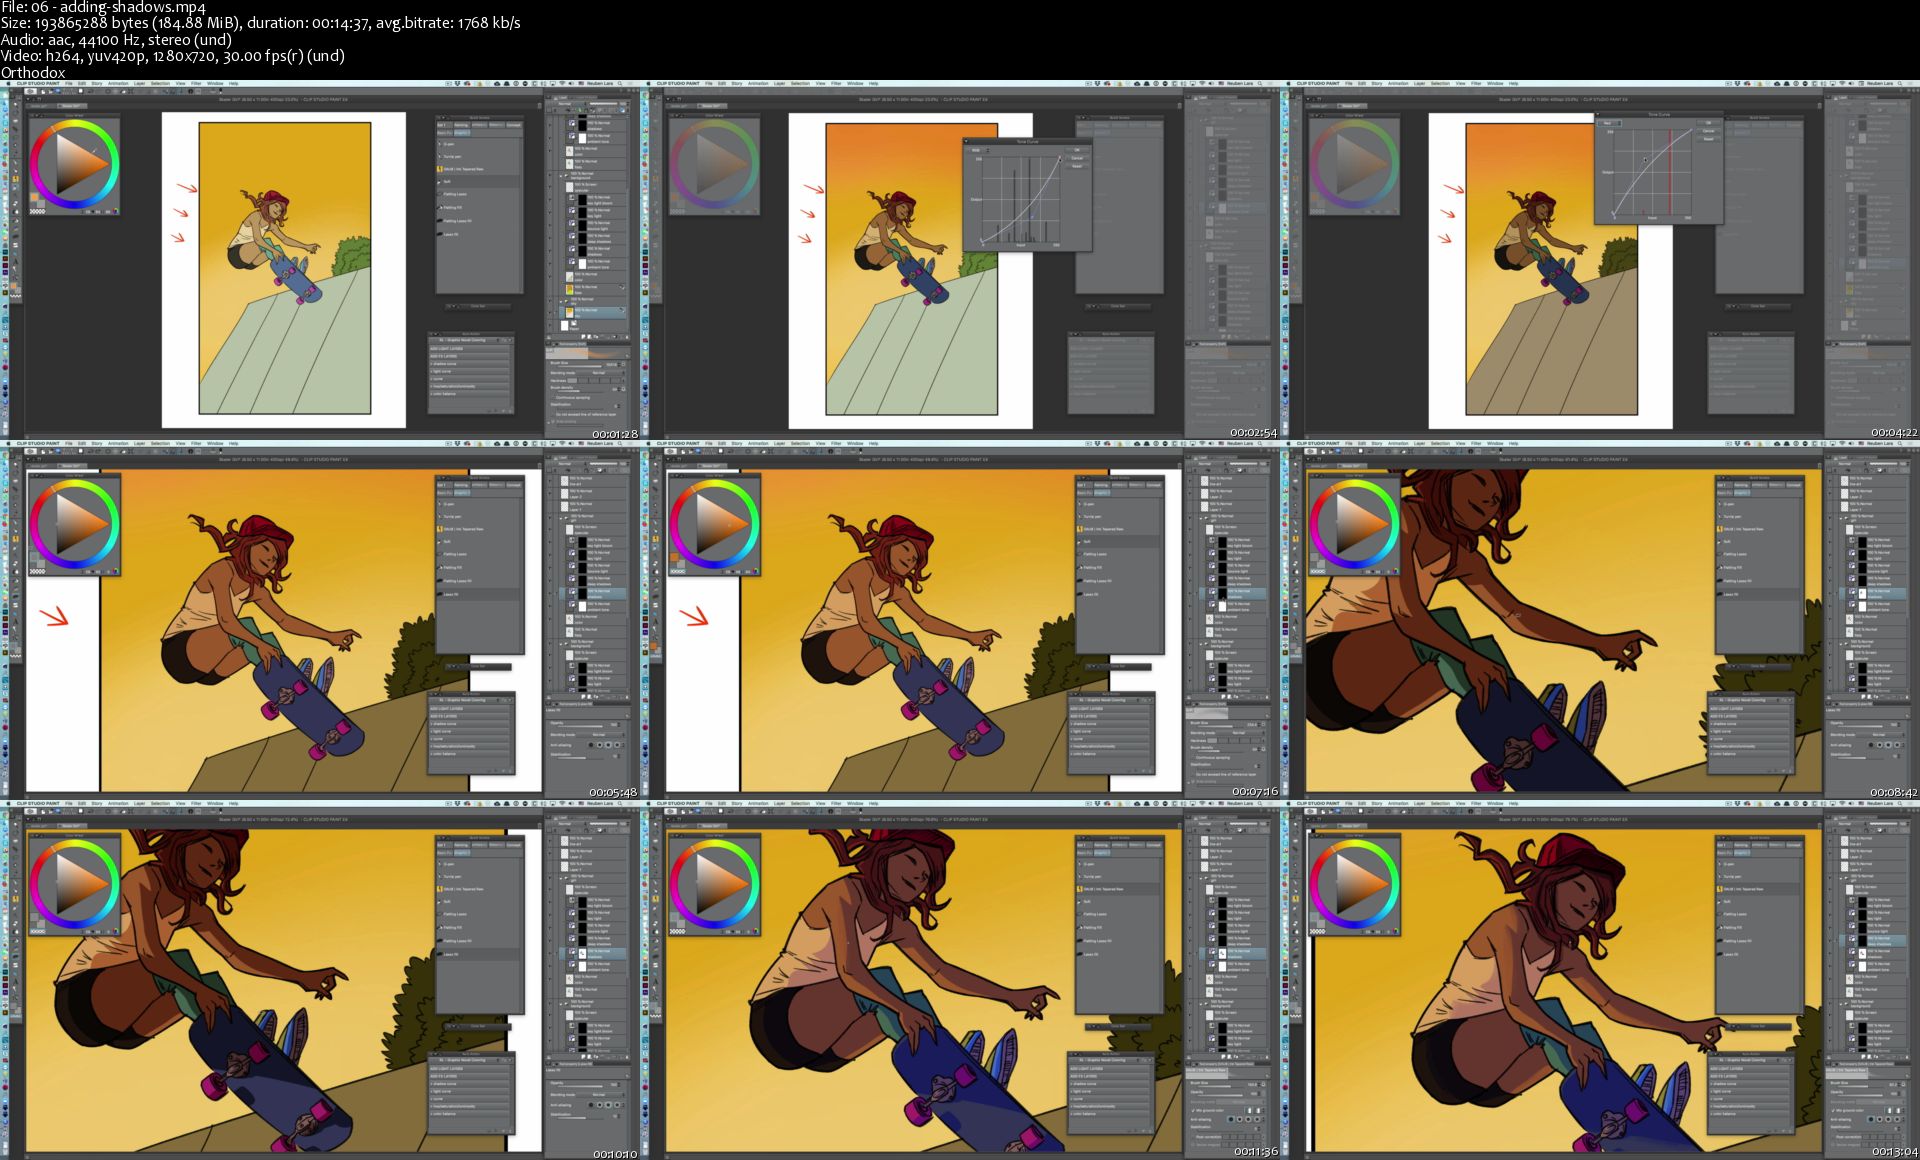Click the Paper layer thumbnail in the 00:01:28 frame

(x=564, y=325)
